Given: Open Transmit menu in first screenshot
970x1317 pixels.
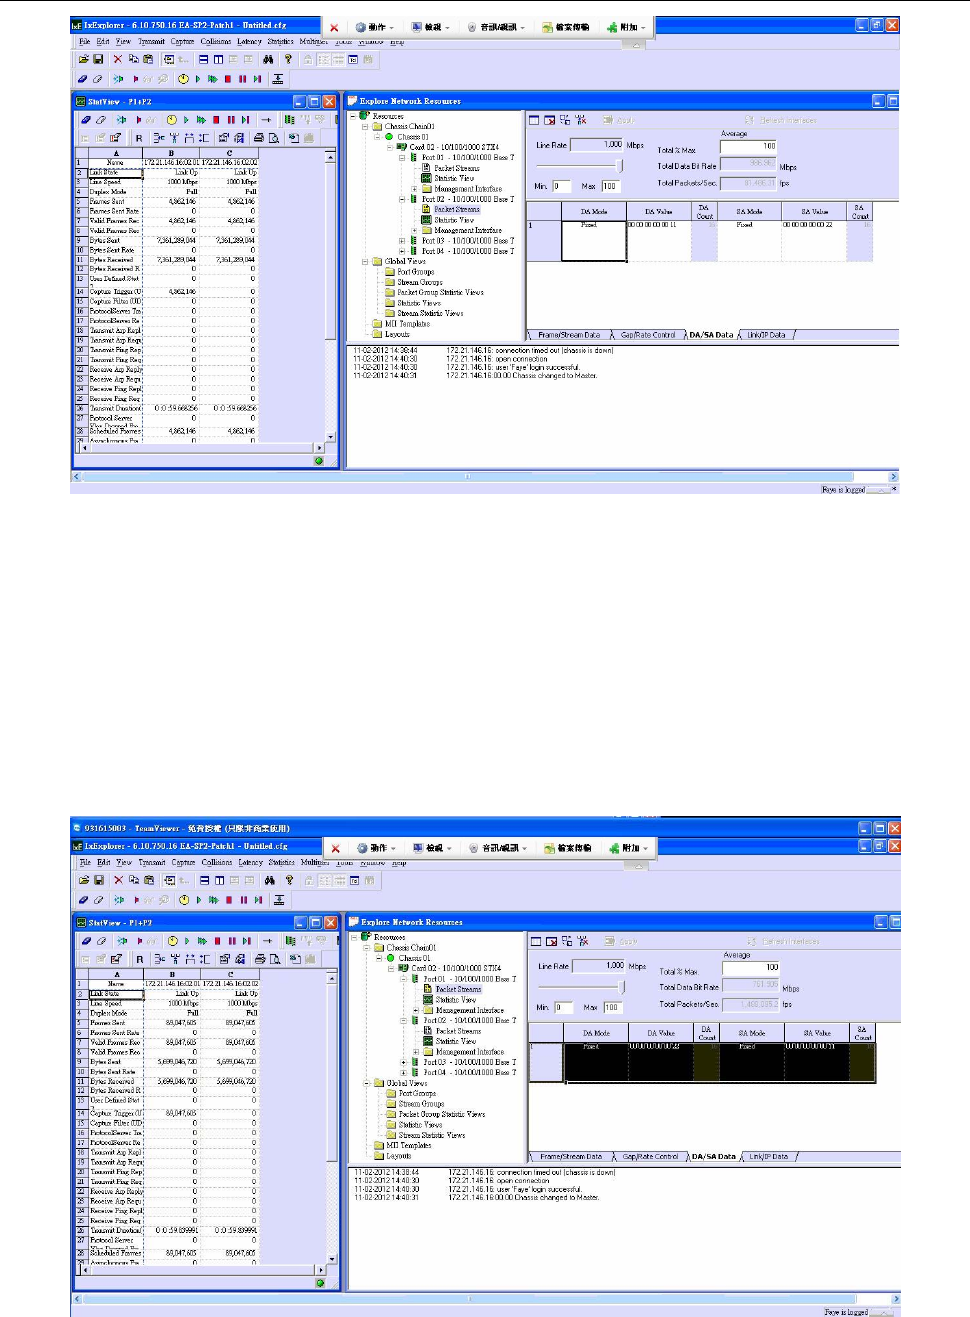Looking at the screenshot, I should [x=151, y=42].
